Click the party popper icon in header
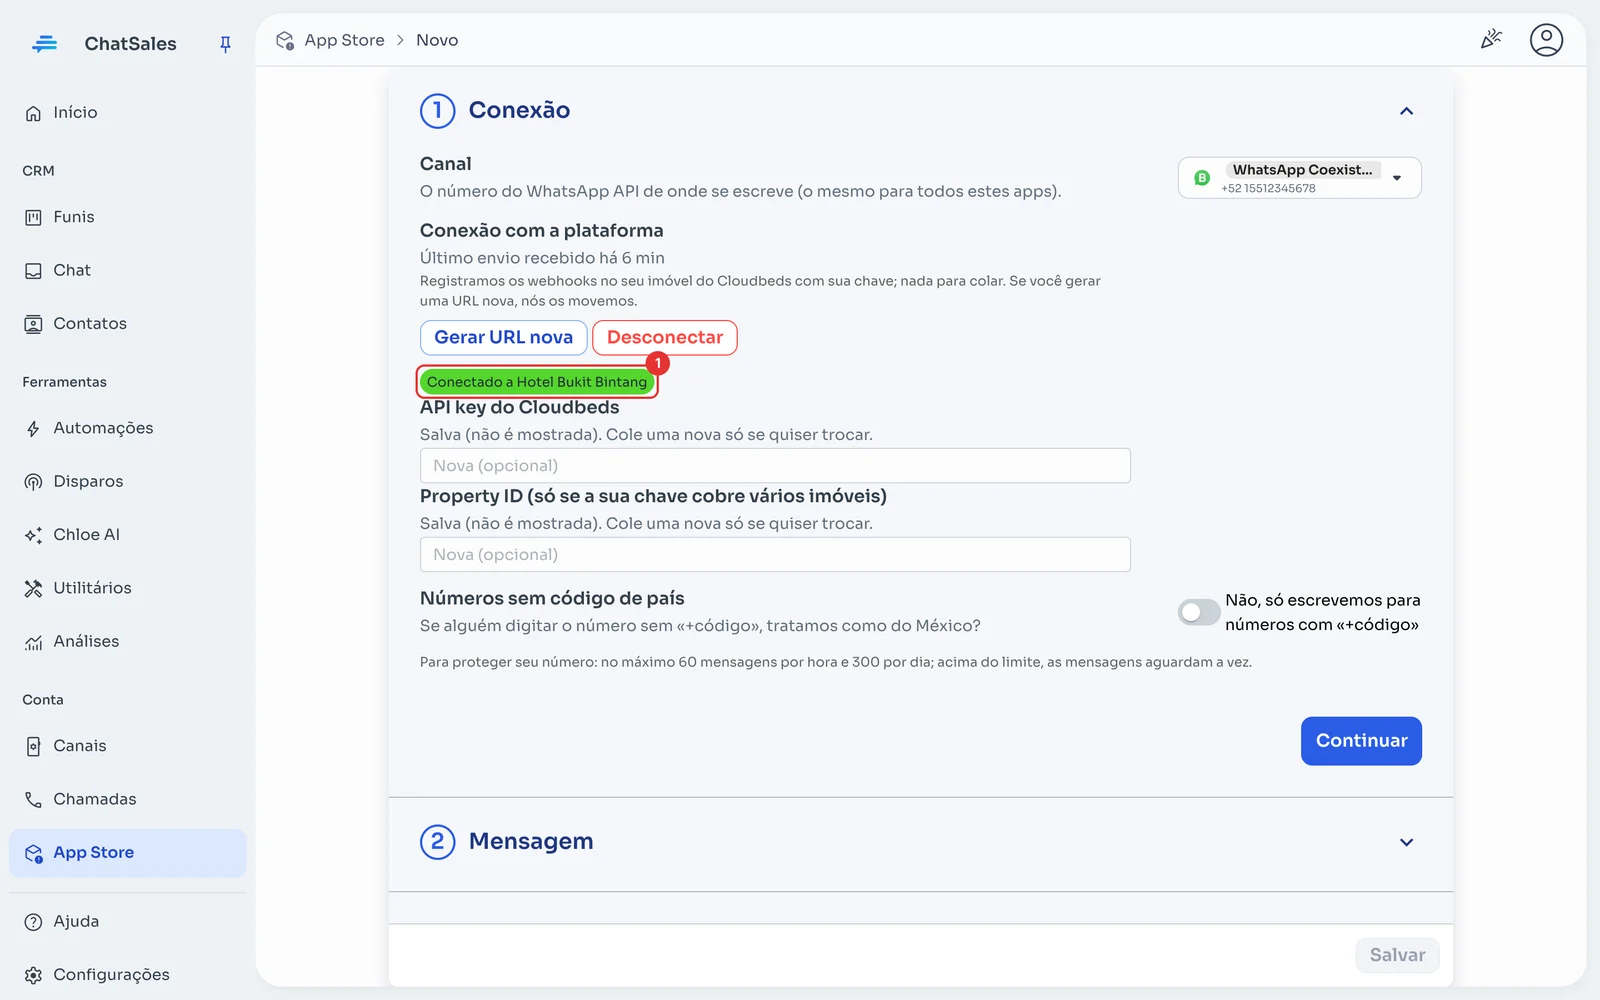Viewport: 1600px width, 1000px height. point(1491,40)
